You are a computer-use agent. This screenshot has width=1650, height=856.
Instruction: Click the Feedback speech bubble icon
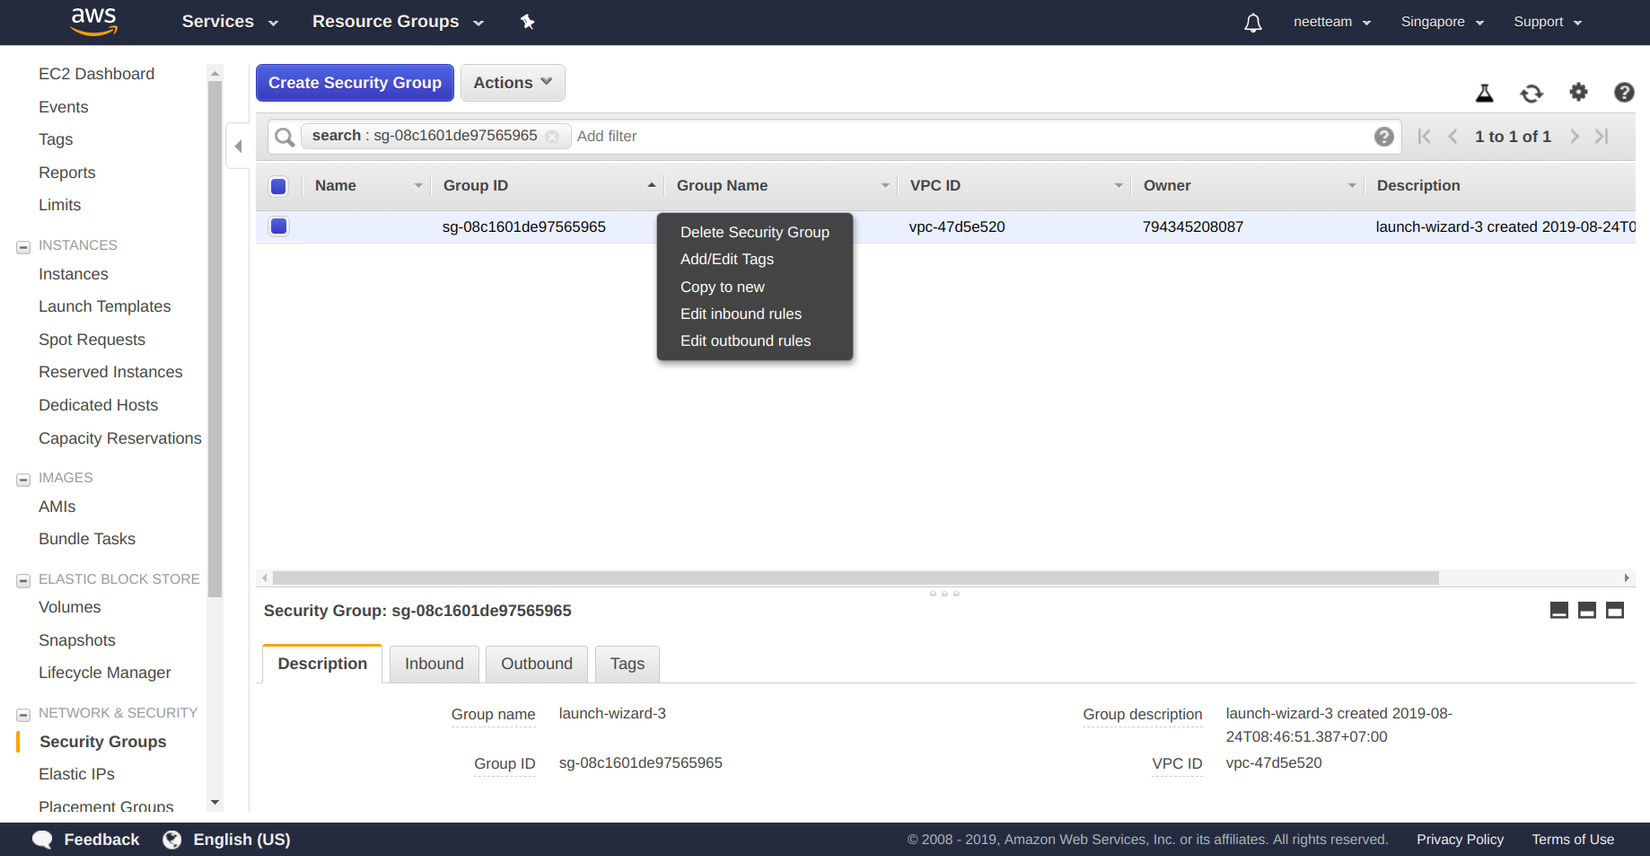click(x=42, y=839)
